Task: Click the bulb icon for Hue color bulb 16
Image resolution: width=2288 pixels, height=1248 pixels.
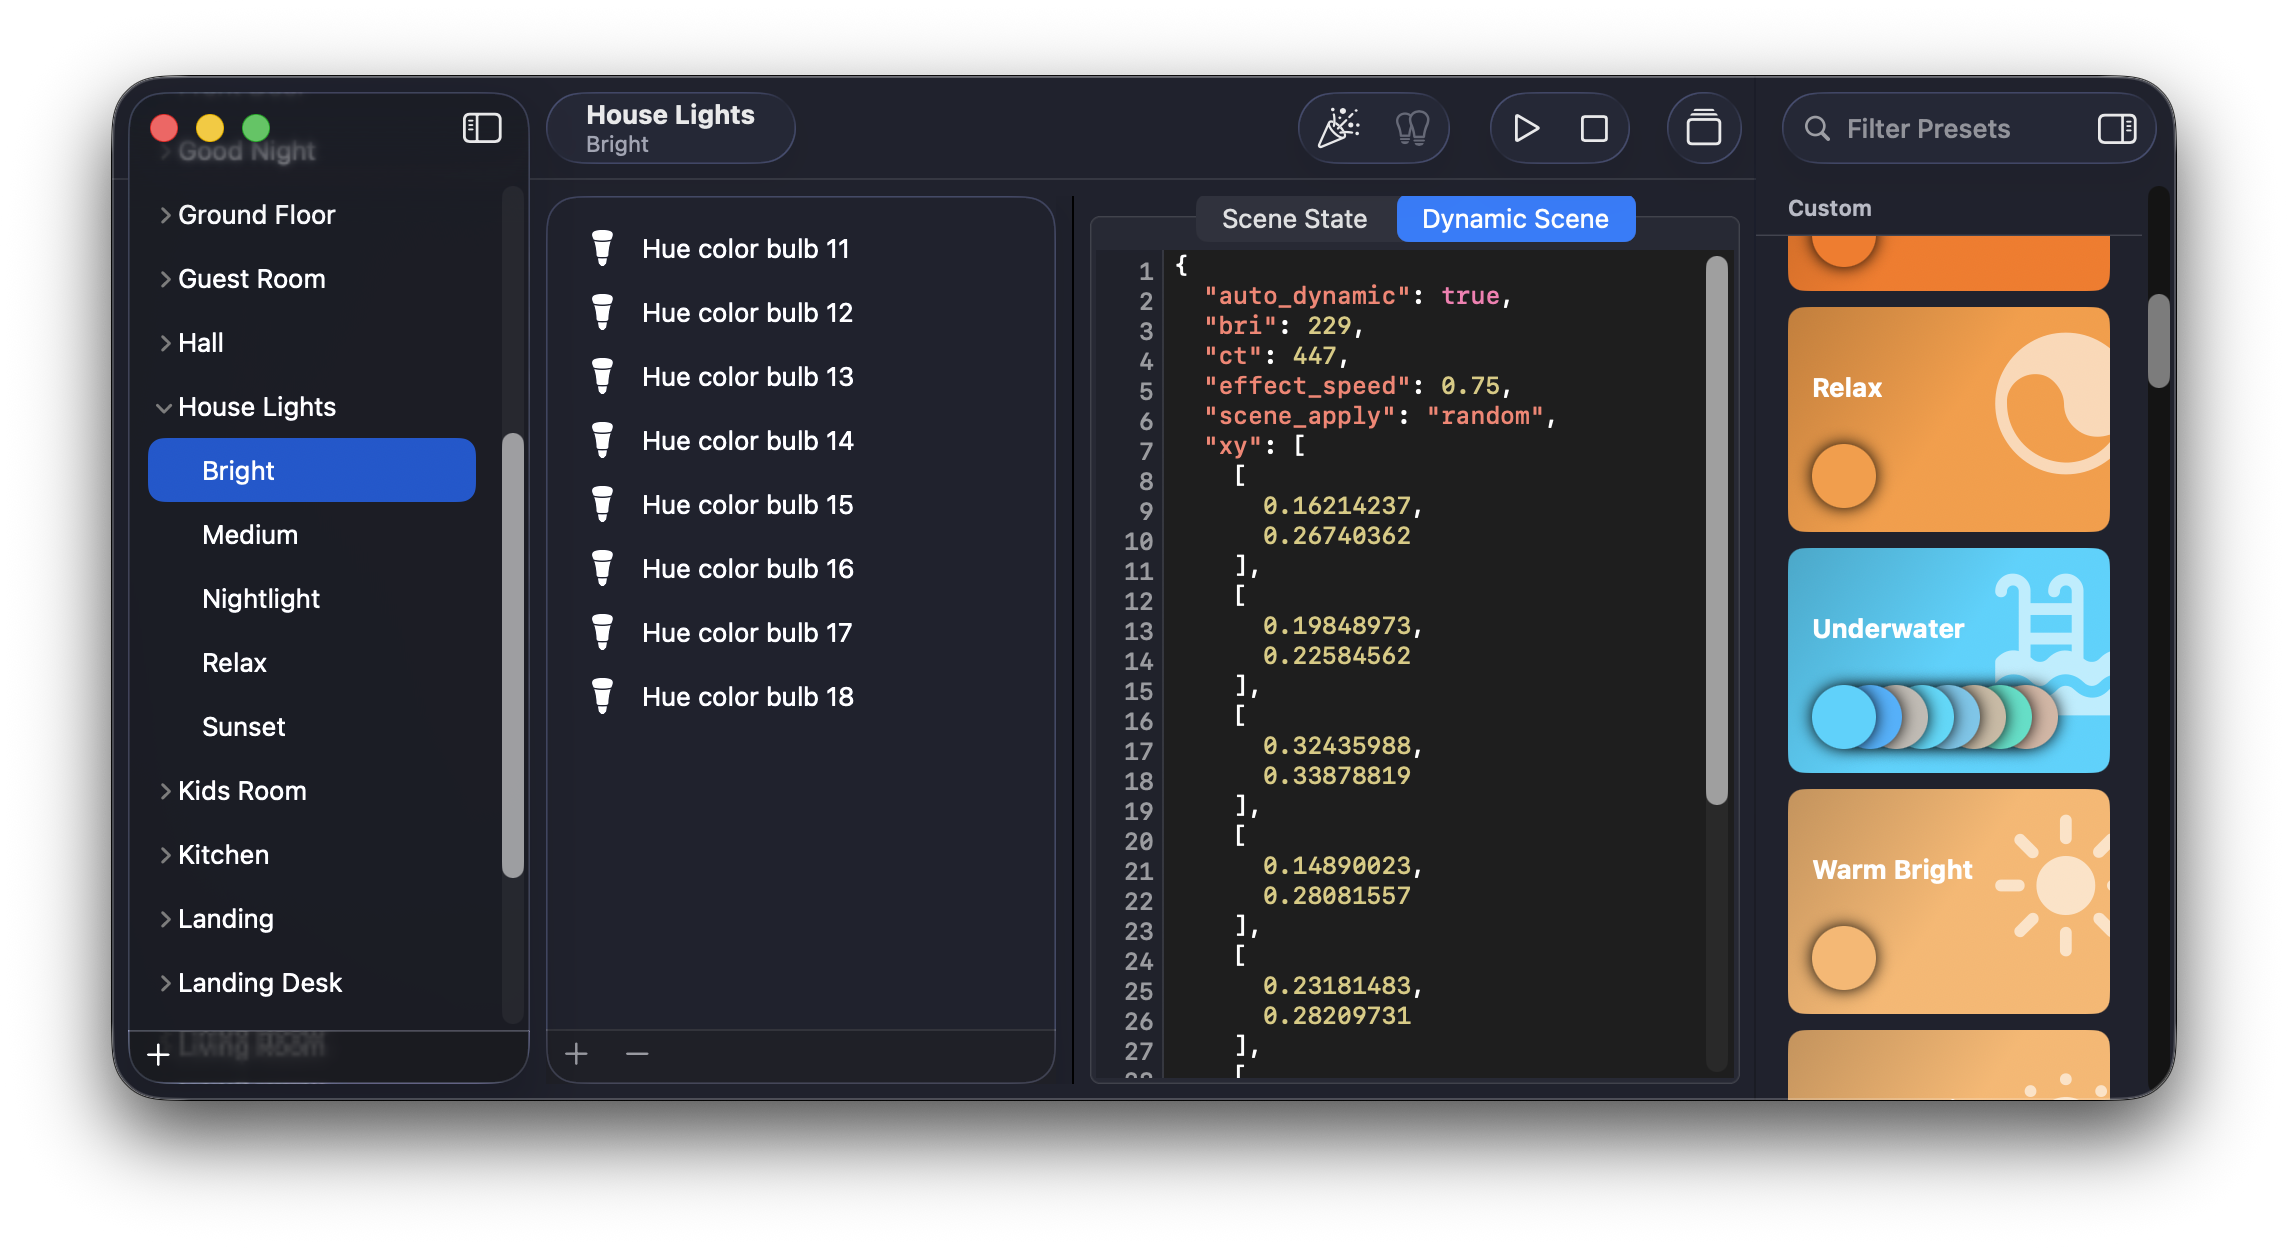Action: tap(602, 568)
